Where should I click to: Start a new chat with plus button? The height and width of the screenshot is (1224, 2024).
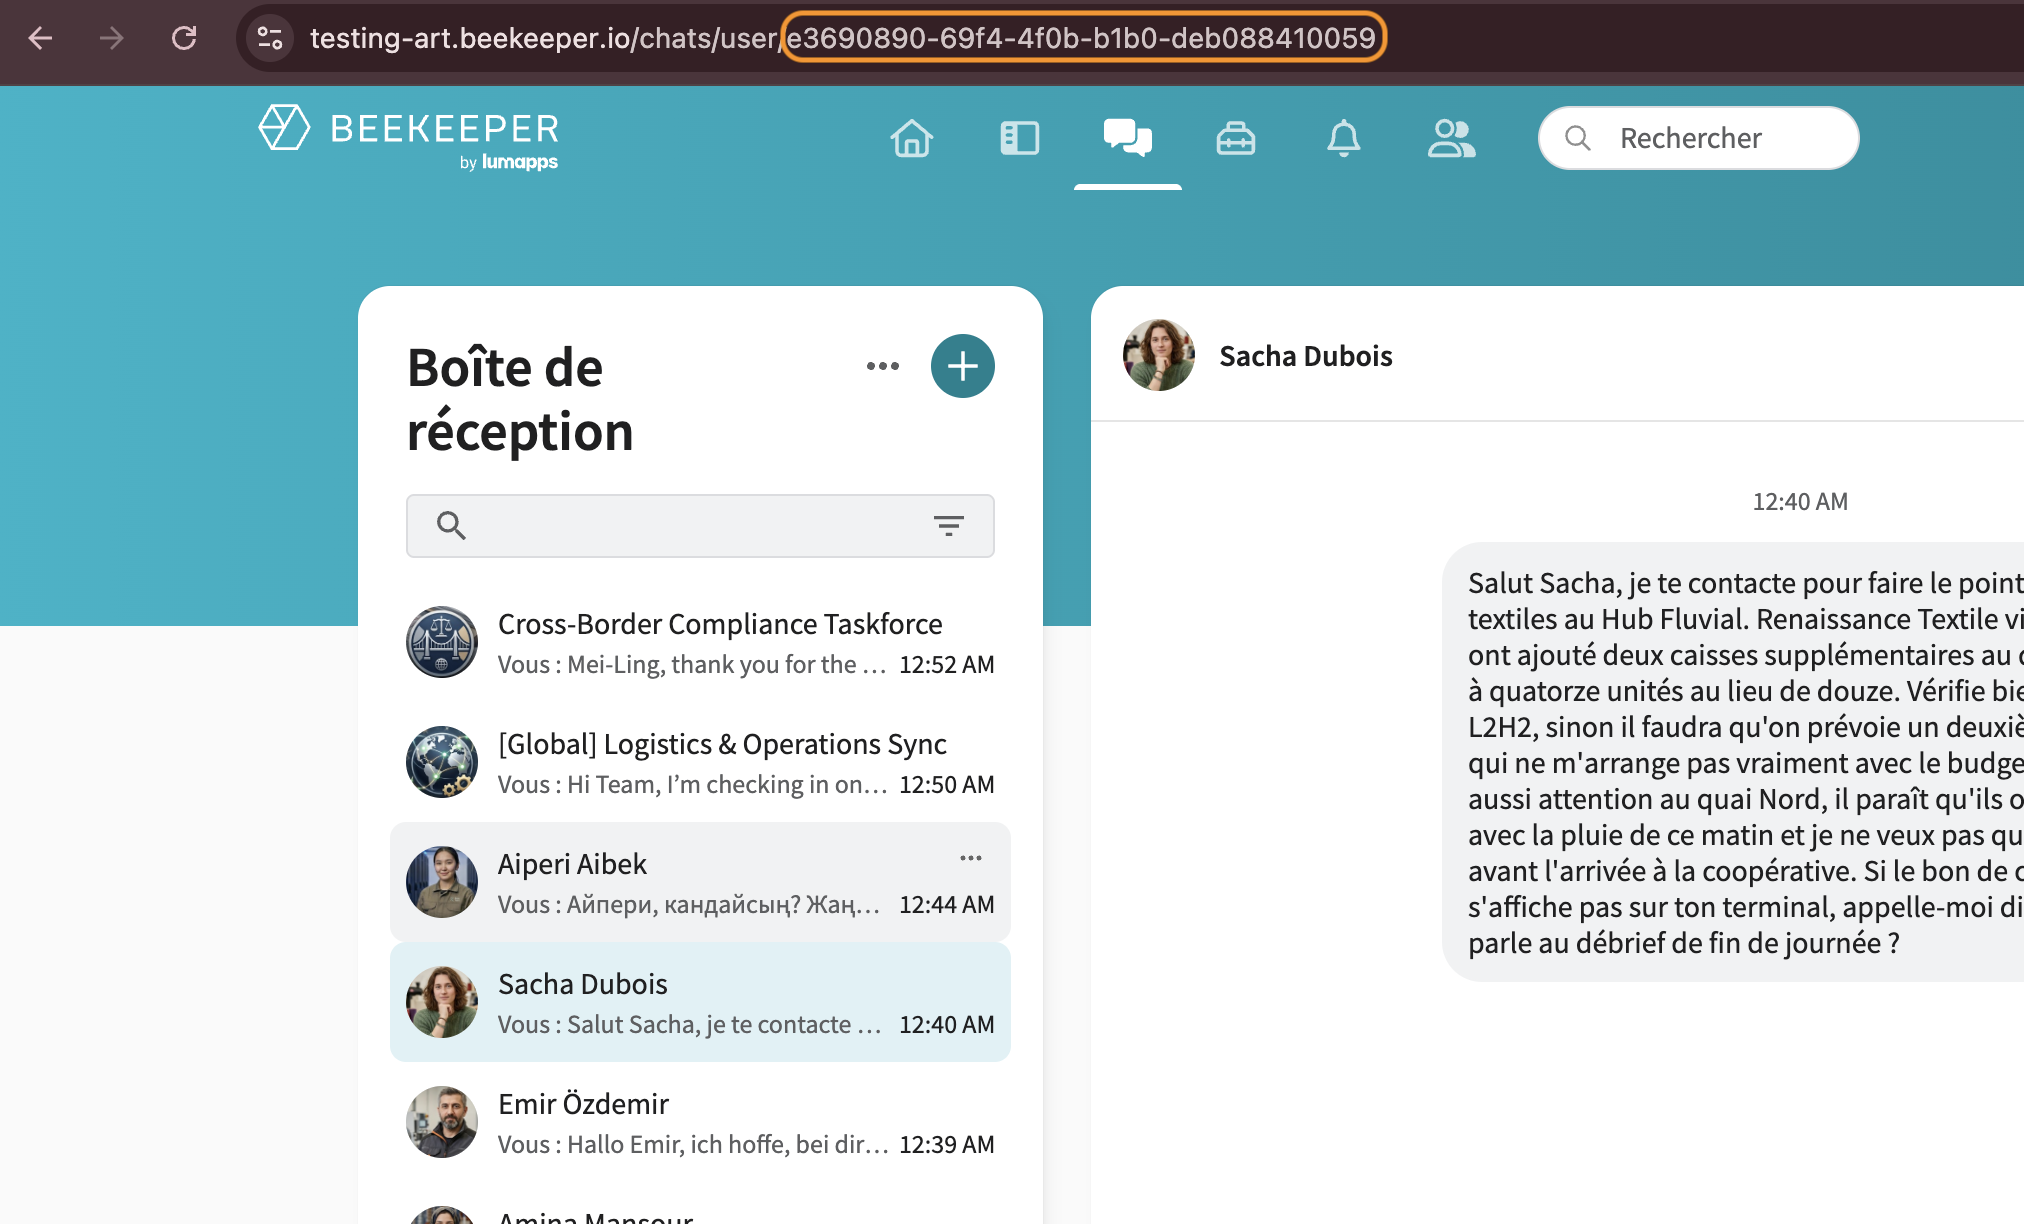tap(962, 366)
